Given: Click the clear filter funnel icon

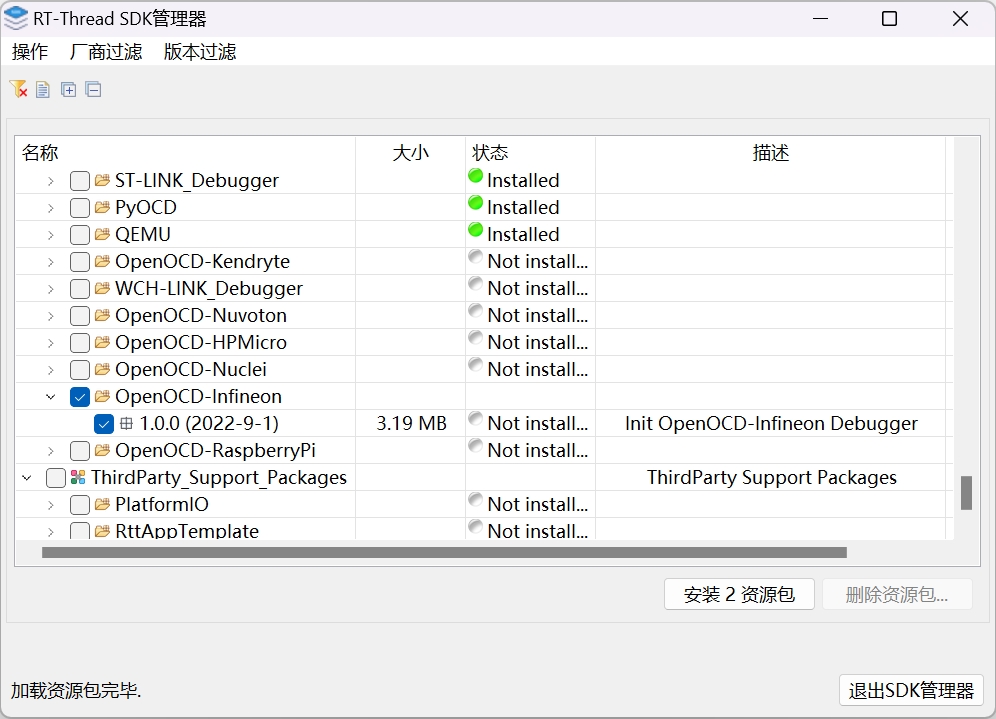Looking at the screenshot, I should coord(18,90).
